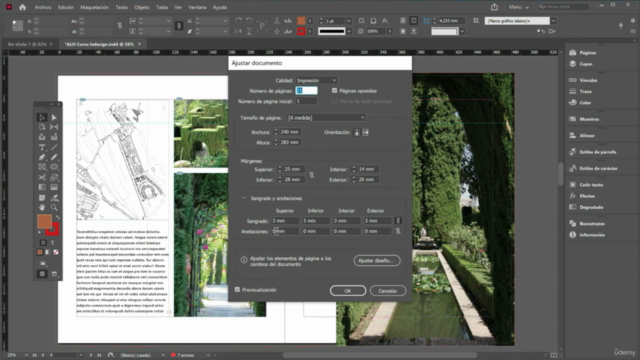Open the Tamaño de página dropdown
640x360 pixels.
326,118
